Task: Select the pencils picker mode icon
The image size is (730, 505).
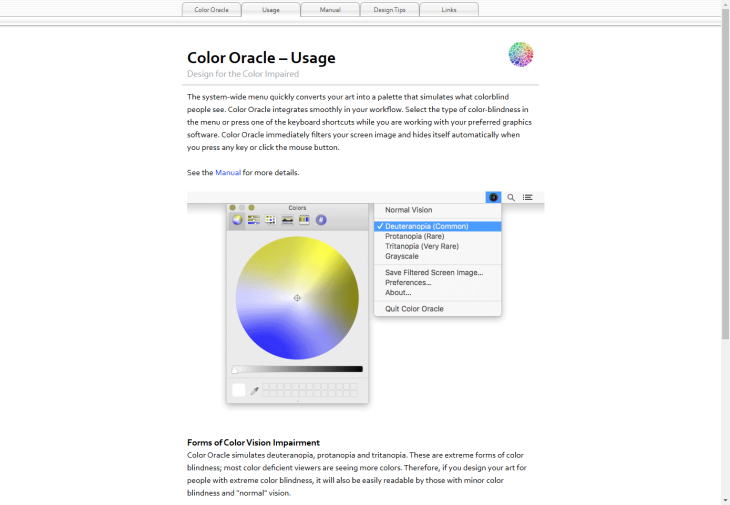Action: coord(304,220)
